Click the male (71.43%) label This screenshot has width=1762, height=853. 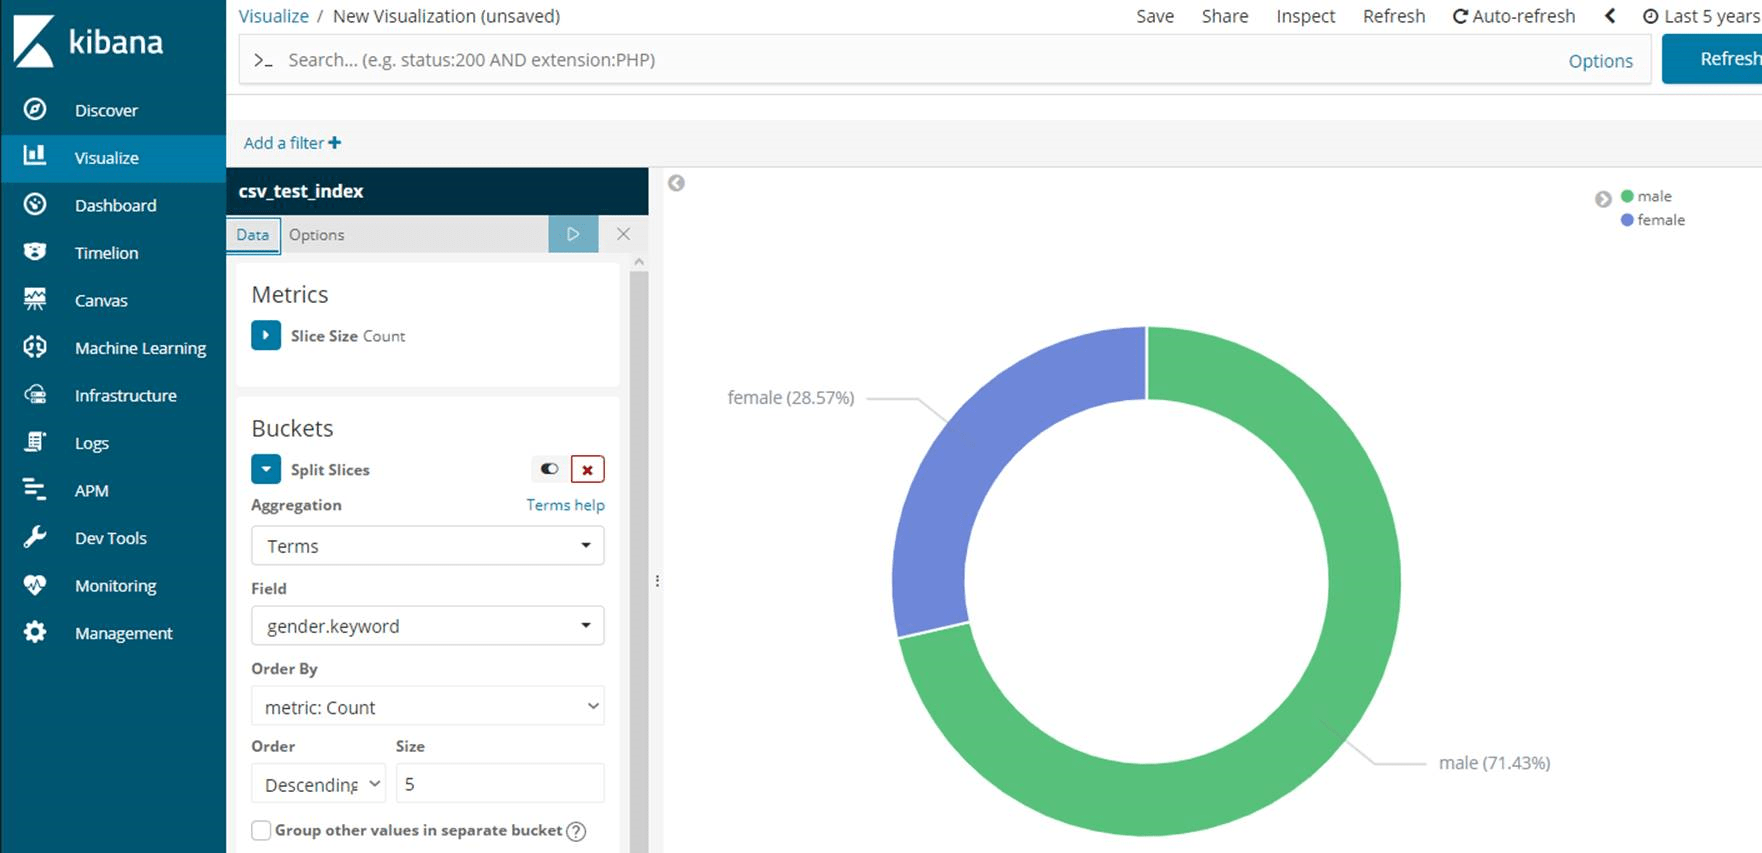pos(1494,763)
